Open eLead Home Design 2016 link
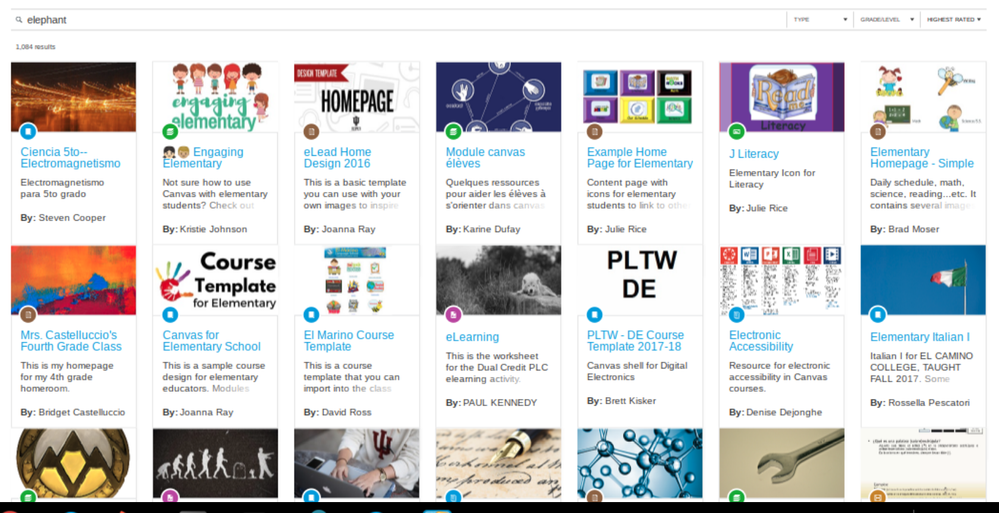Viewport: 999px width, 513px height. pyautogui.click(x=338, y=157)
